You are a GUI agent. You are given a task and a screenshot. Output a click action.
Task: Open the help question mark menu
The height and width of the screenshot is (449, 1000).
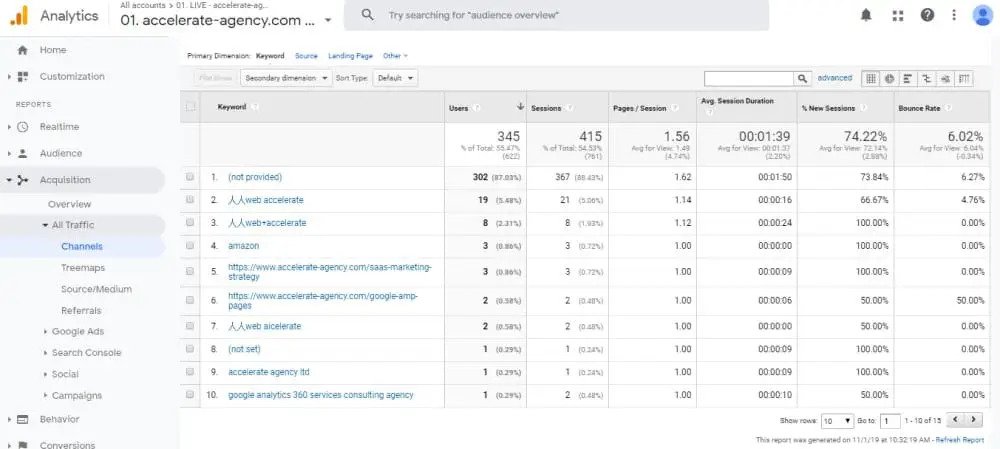(x=927, y=15)
